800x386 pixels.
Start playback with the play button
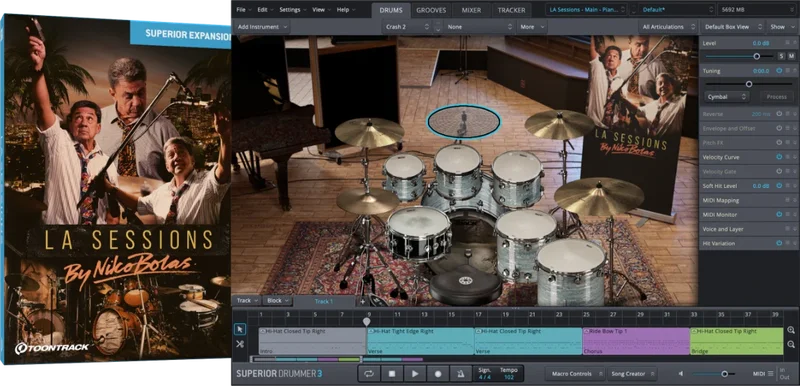[415, 374]
